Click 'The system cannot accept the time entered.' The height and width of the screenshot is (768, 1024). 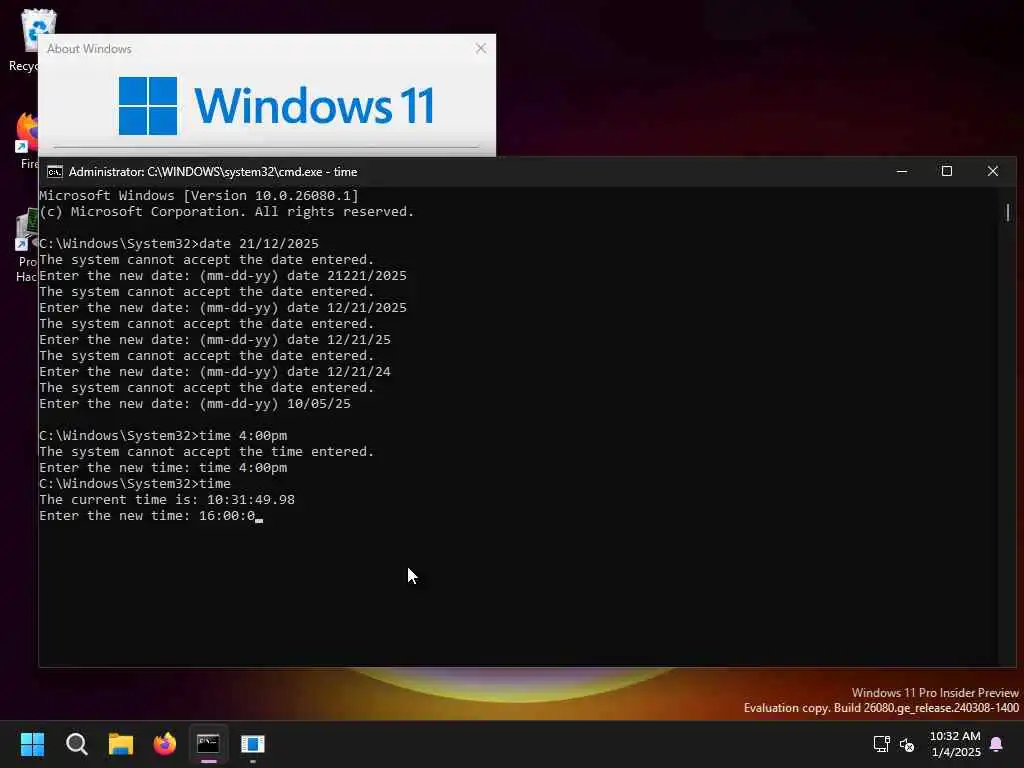coord(206,452)
